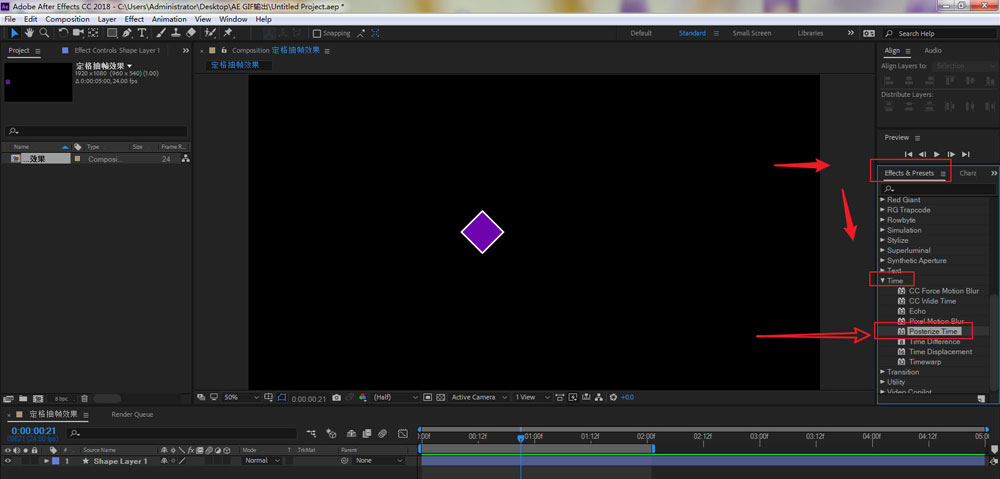Take a snapshot with the camera icon
1000x479 pixels.
[x=336, y=397]
